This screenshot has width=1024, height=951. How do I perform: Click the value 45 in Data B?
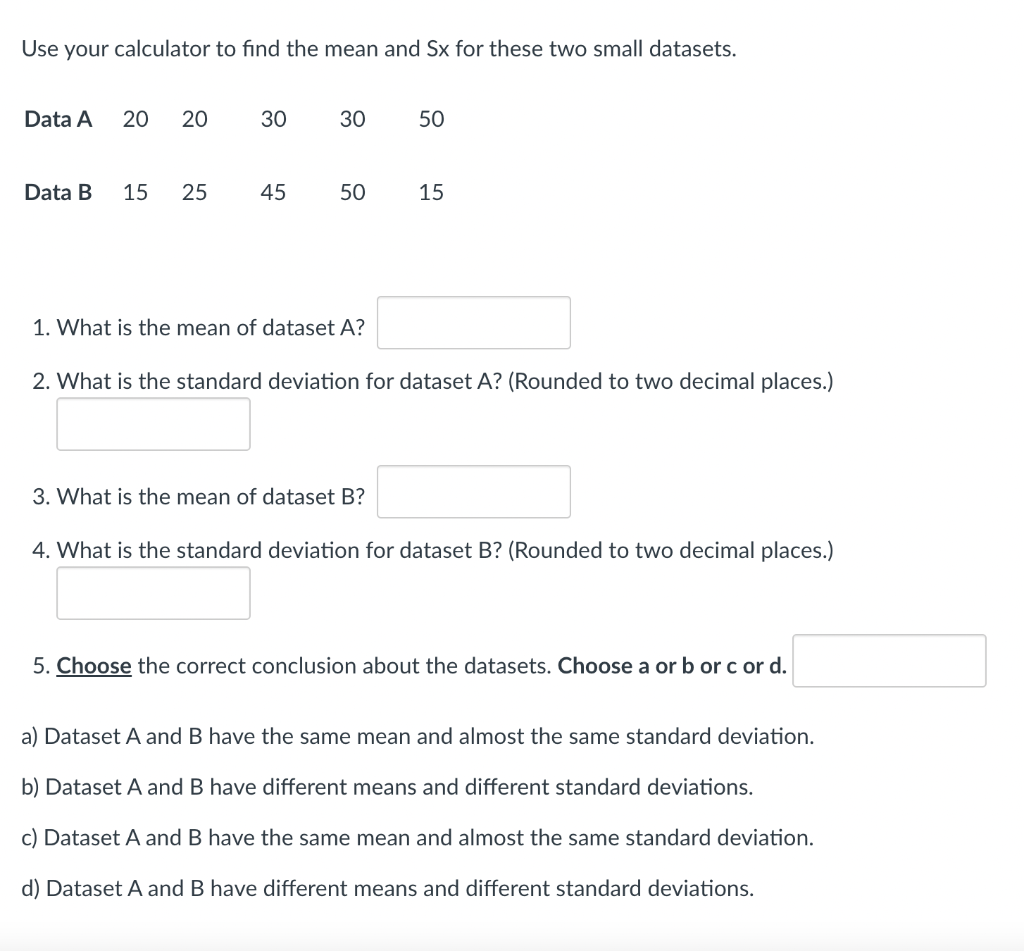point(273,193)
